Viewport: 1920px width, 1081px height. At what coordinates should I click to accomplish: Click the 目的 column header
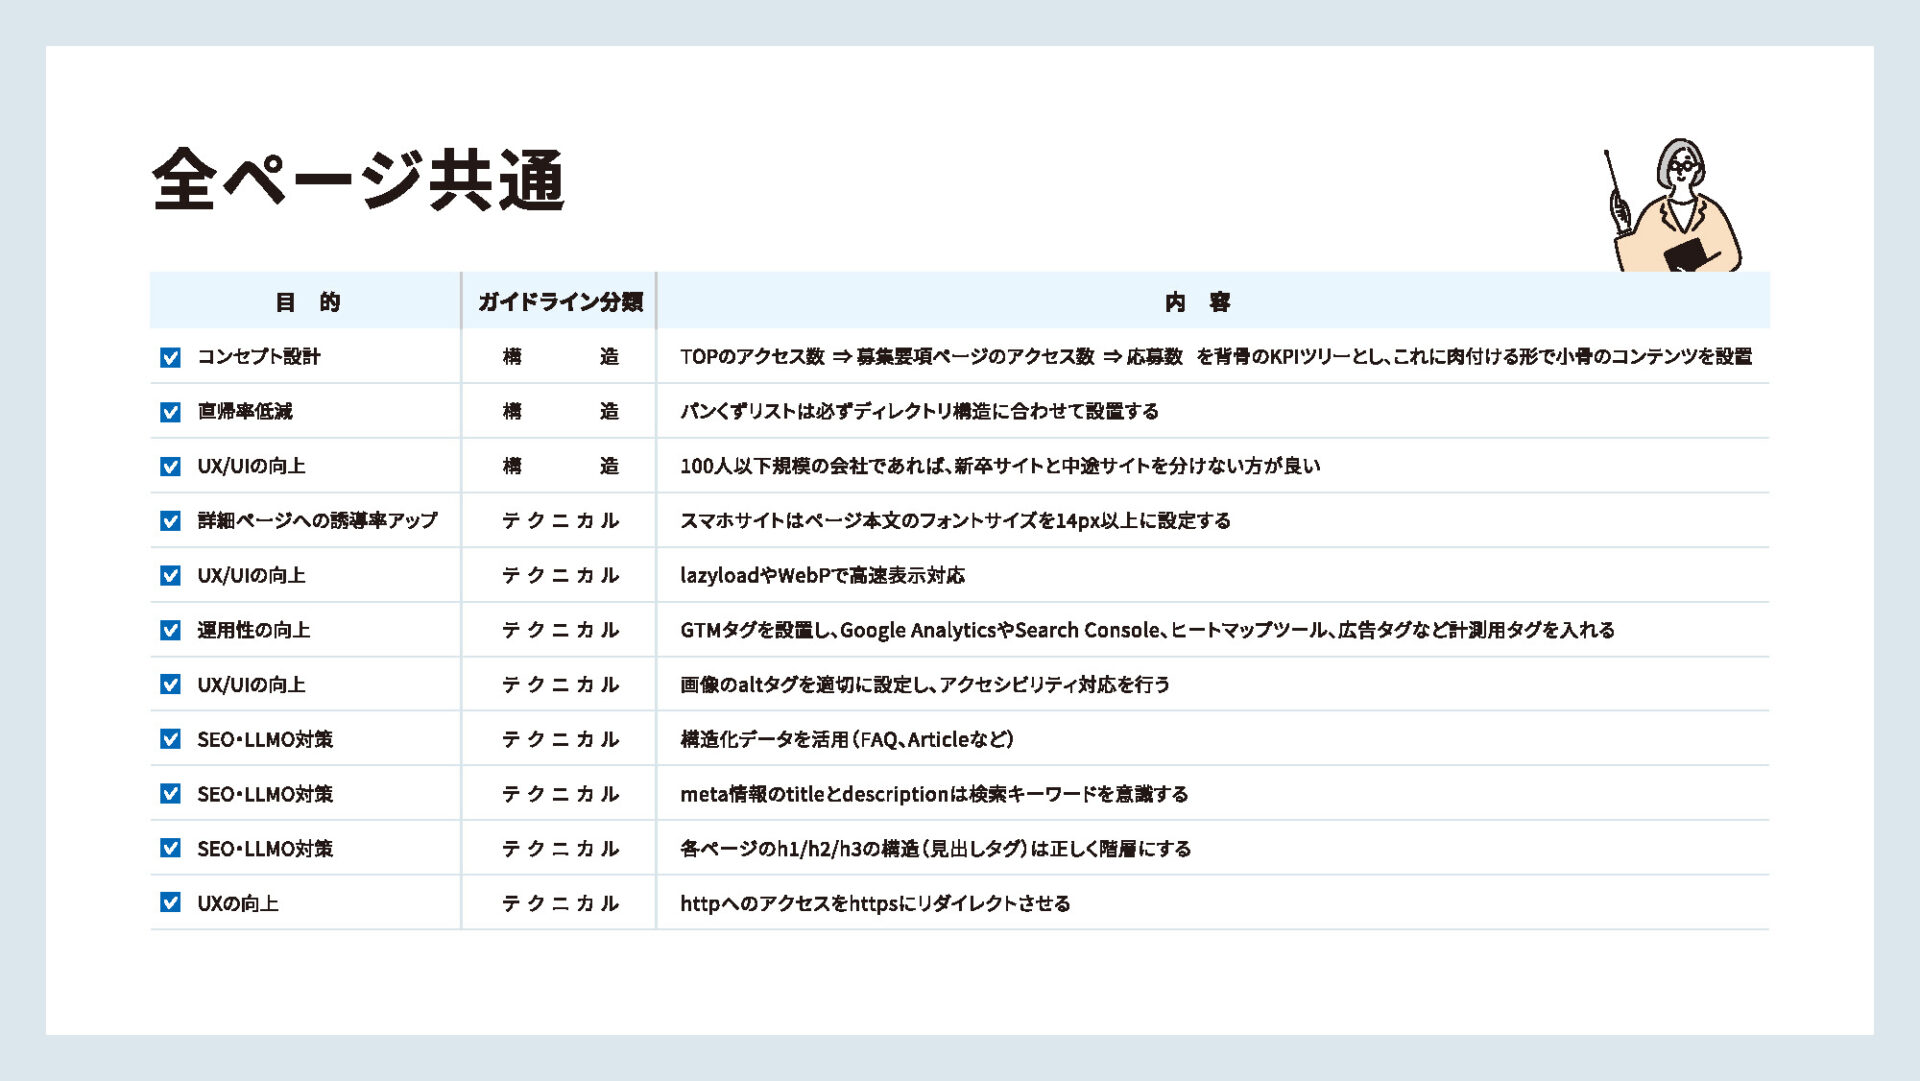click(x=307, y=302)
